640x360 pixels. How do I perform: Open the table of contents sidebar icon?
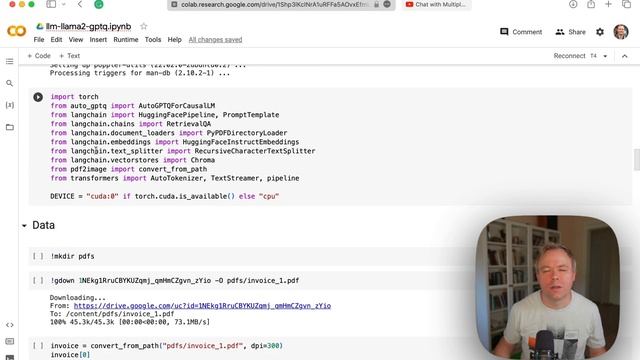click(9, 61)
